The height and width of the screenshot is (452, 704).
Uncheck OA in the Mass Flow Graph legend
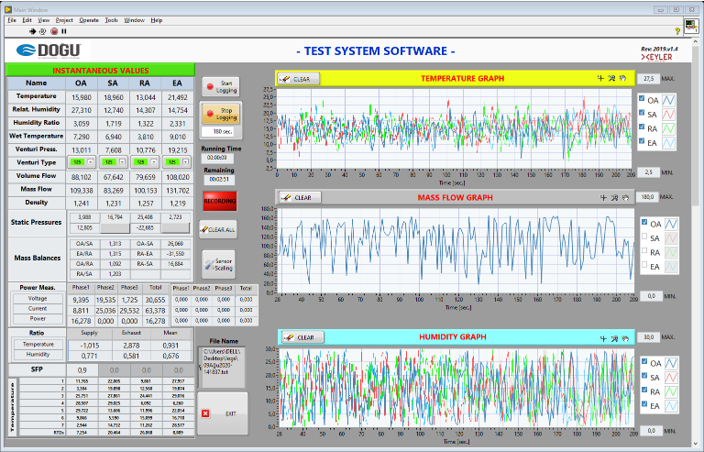tap(644, 222)
